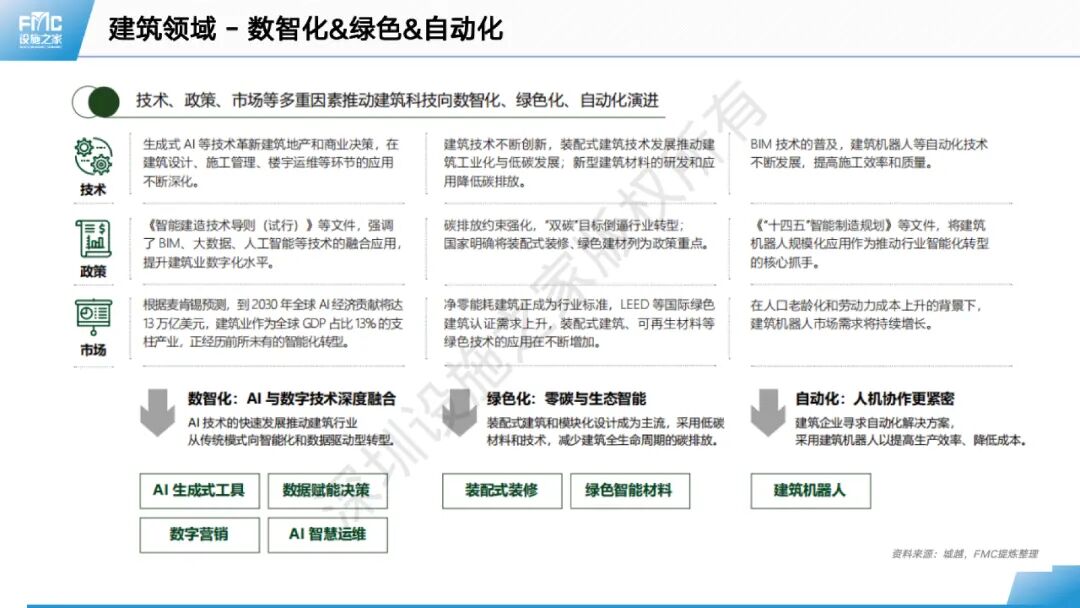Select the 建筑机器人 box
This screenshot has width=1080, height=608.
tap(813, 491)
